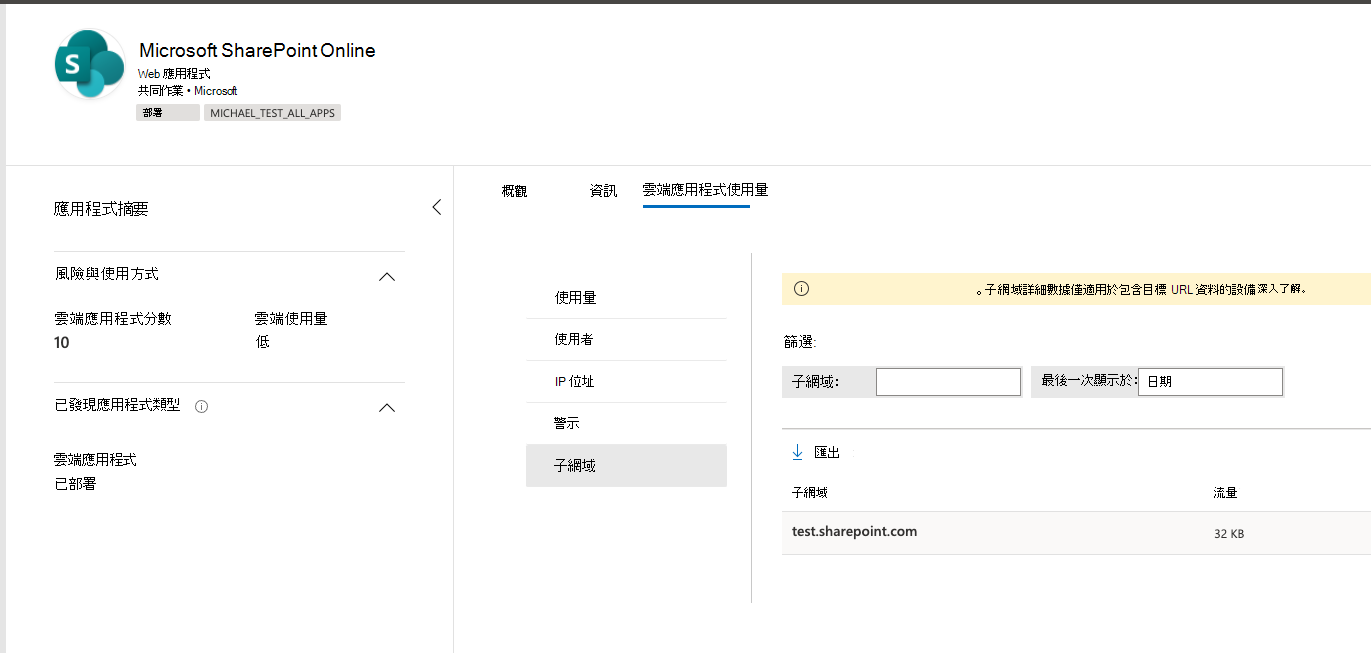This screenshot has height=653, width=1371.
Task: Collapse the 已發現應用程式類型 section
Action: pos(387,407)
